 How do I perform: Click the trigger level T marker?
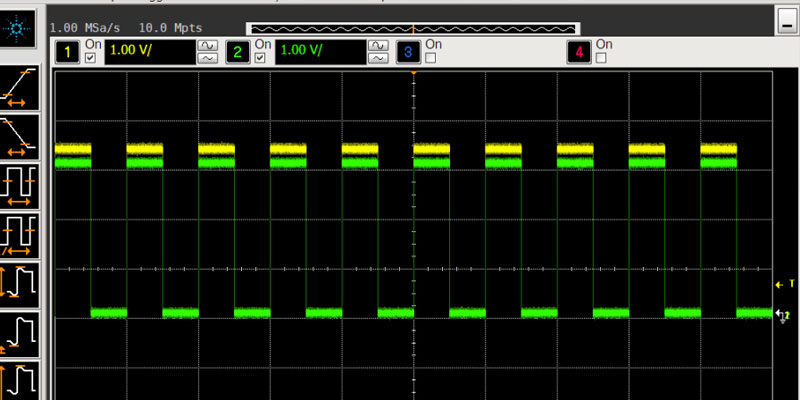783,284
